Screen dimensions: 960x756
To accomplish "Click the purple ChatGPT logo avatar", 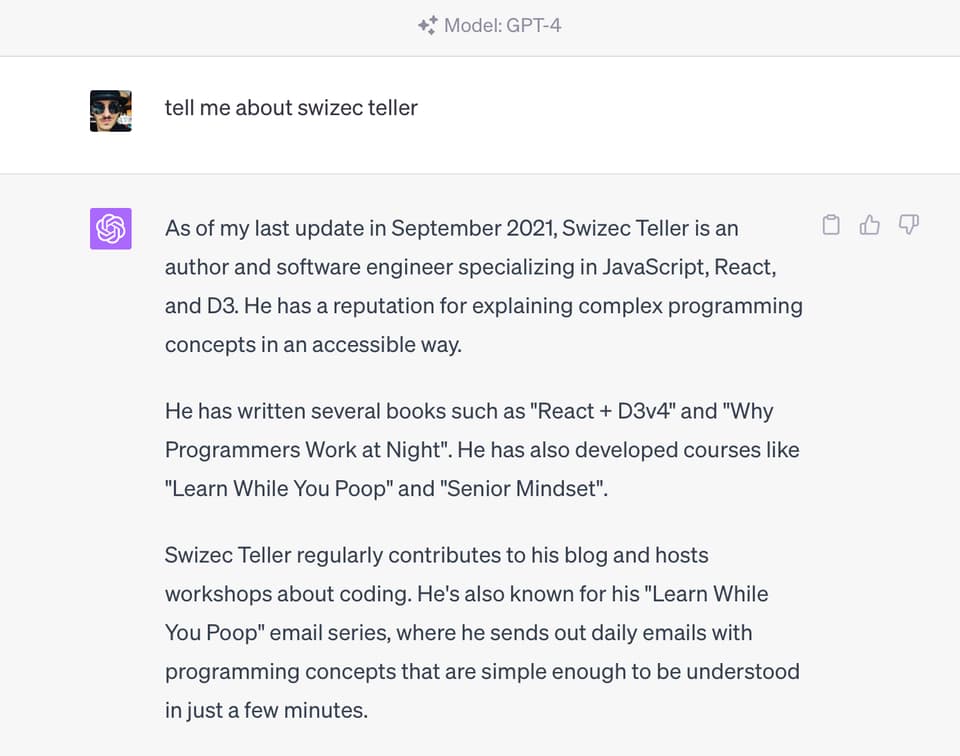I will (111, 229).
